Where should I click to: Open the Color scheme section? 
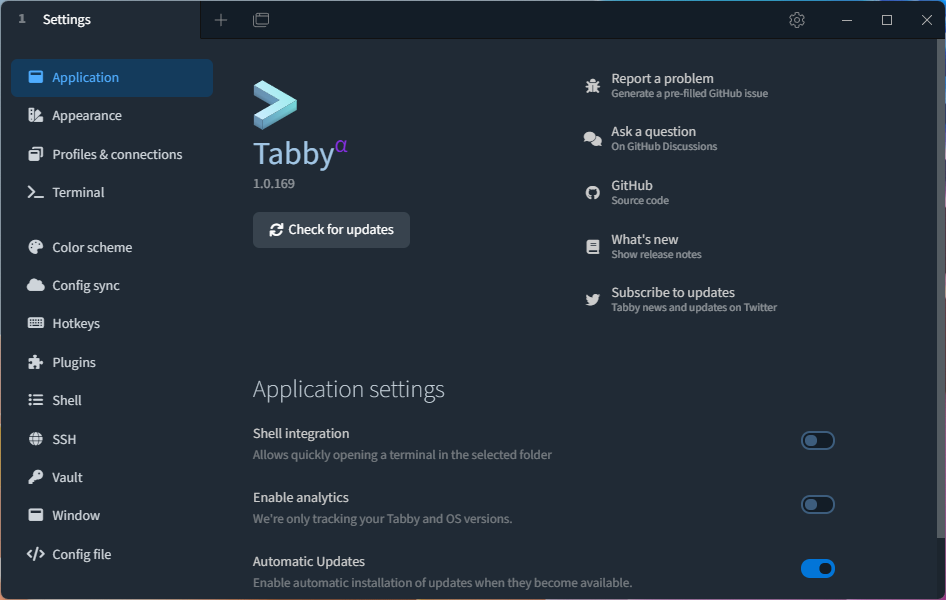92,248
